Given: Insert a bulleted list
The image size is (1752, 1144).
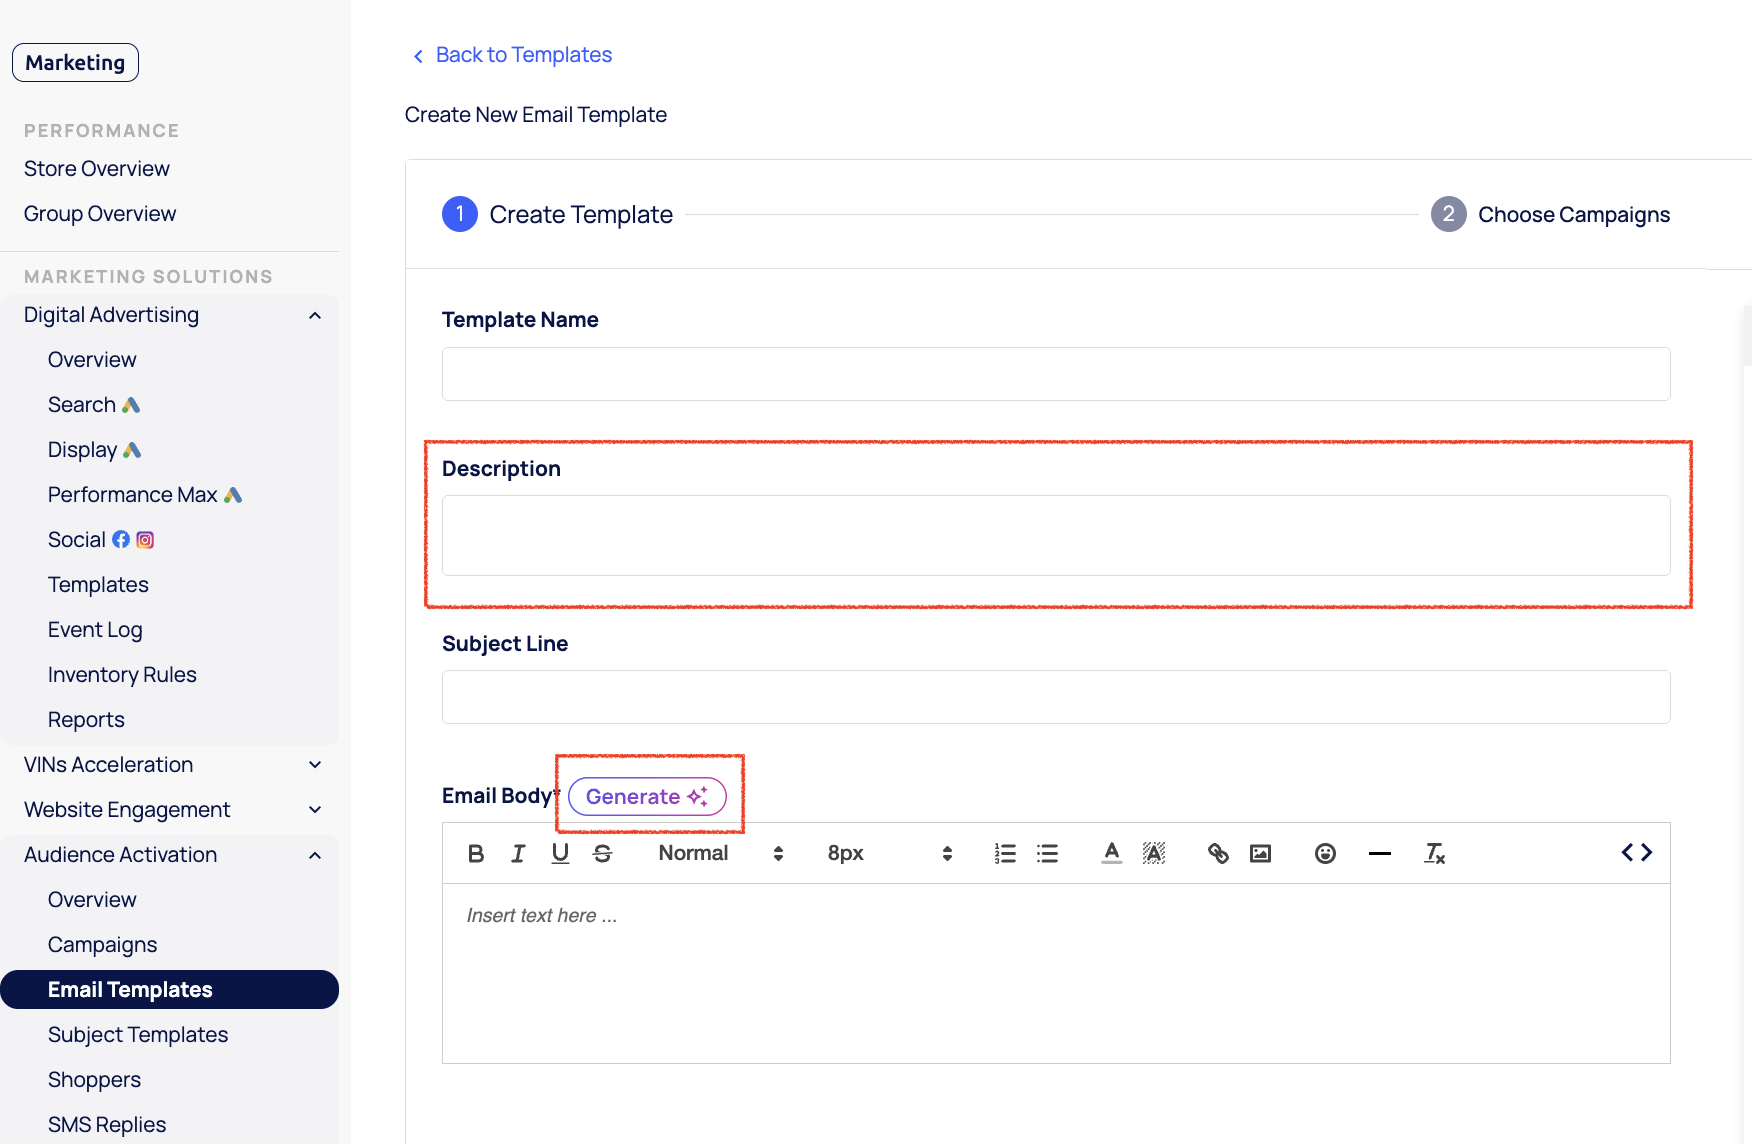Looking at the screenshot, I should [1047, 853].
